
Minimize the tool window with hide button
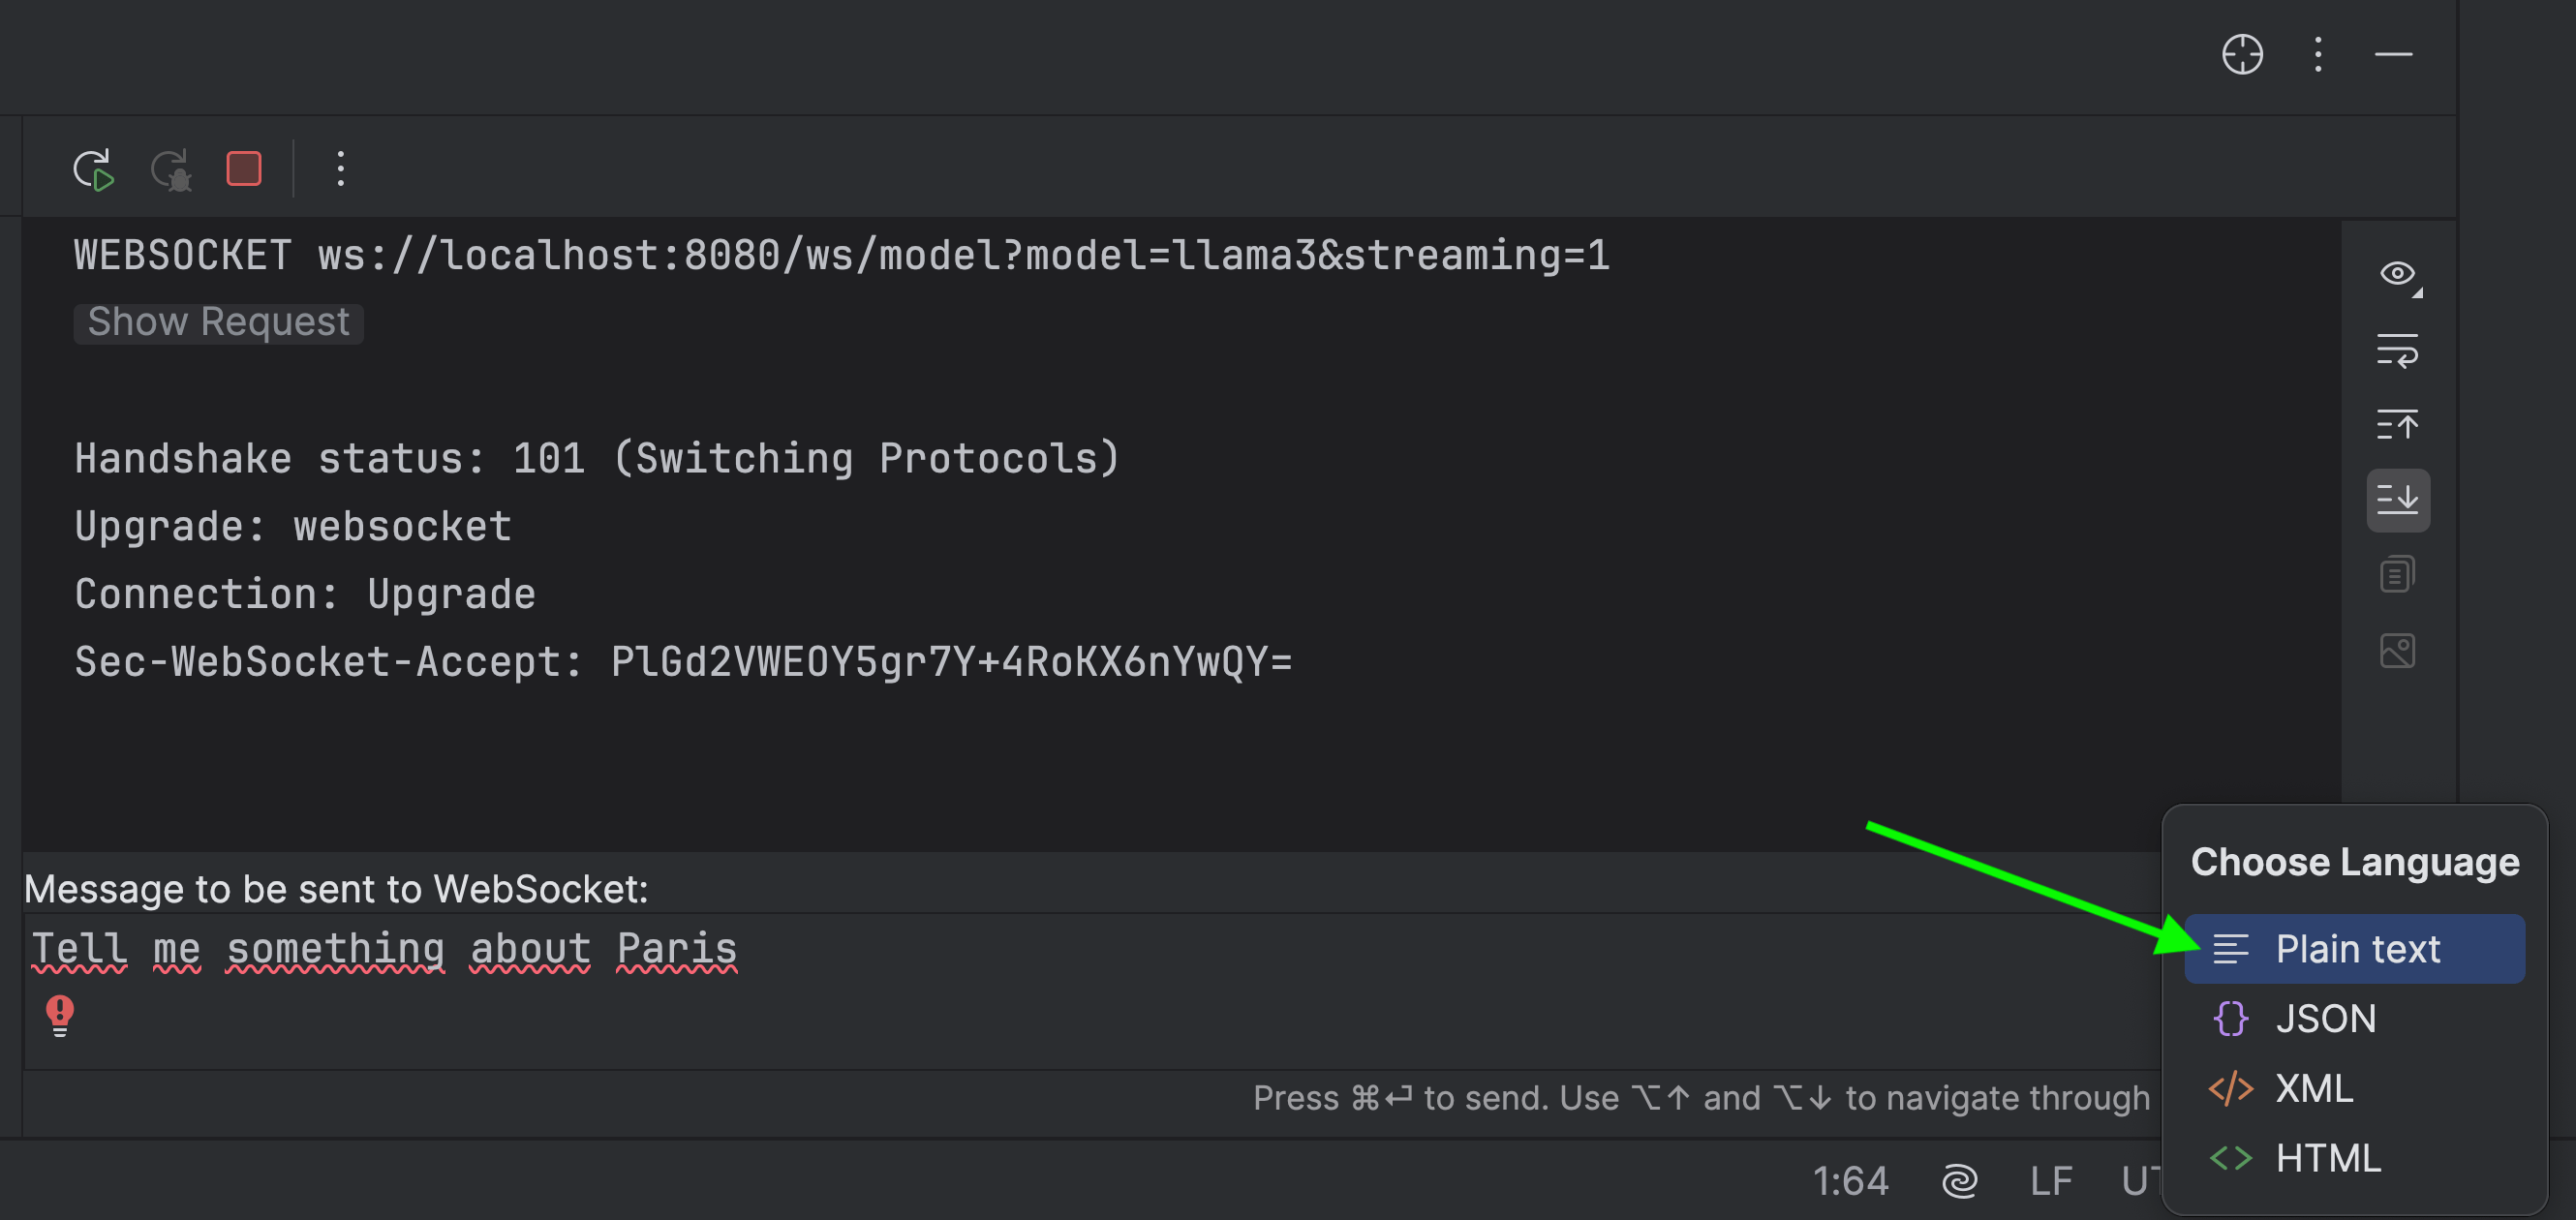click(2393, 54)
